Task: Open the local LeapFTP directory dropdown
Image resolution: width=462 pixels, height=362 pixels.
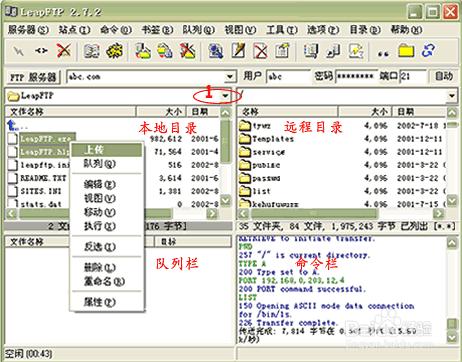Action: pyautogui.click(x=226, y=96)
